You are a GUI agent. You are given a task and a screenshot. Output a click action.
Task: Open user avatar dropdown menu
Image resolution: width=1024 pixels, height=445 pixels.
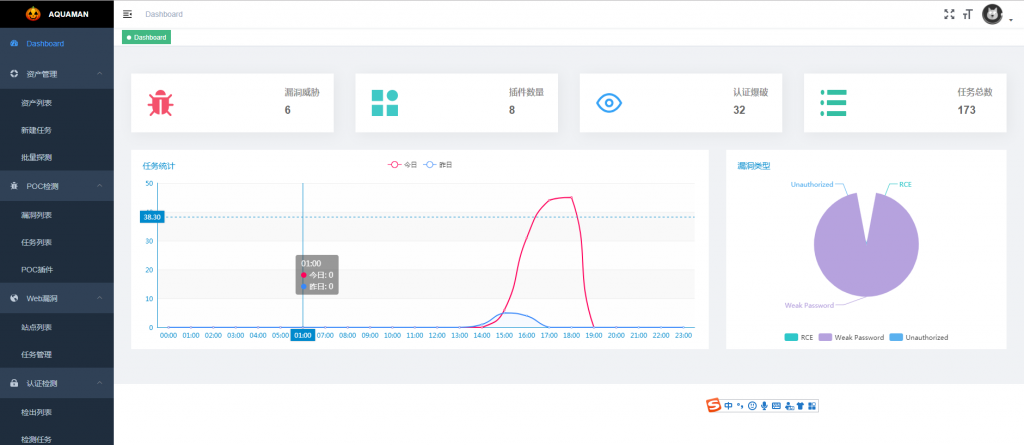(997, 14)
